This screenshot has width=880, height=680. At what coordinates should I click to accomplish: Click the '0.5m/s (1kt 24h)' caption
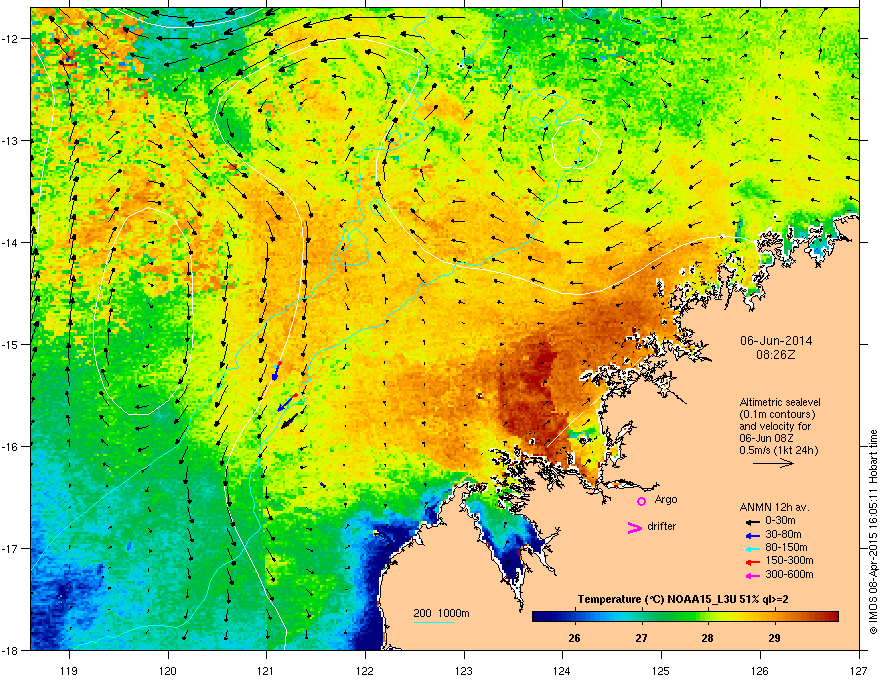tap(778, 451)
